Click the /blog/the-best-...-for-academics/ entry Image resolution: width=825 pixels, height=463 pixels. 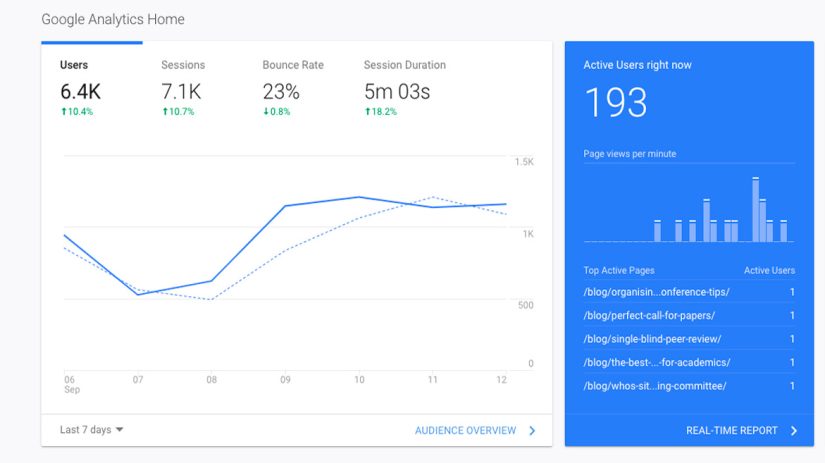coord(656,362)
